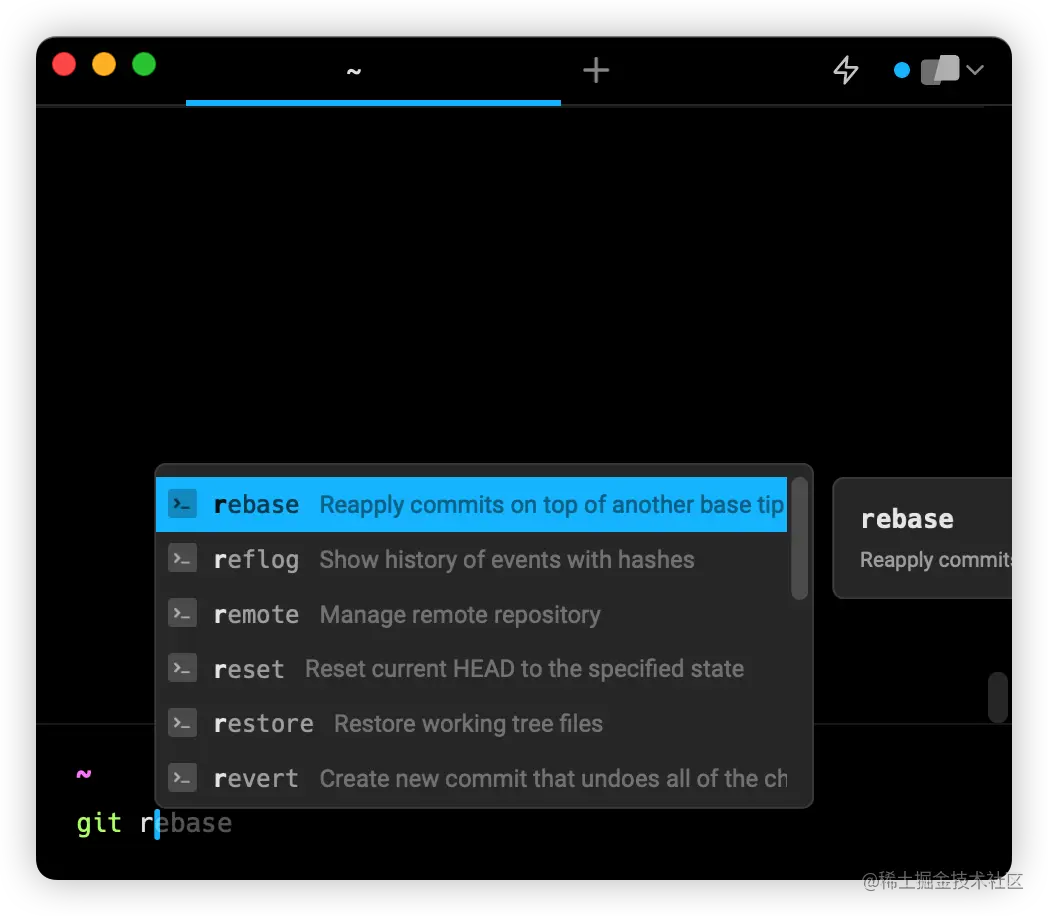1048x916 pixels.
Task: Open the profile avatar menu
Action: 940,69
